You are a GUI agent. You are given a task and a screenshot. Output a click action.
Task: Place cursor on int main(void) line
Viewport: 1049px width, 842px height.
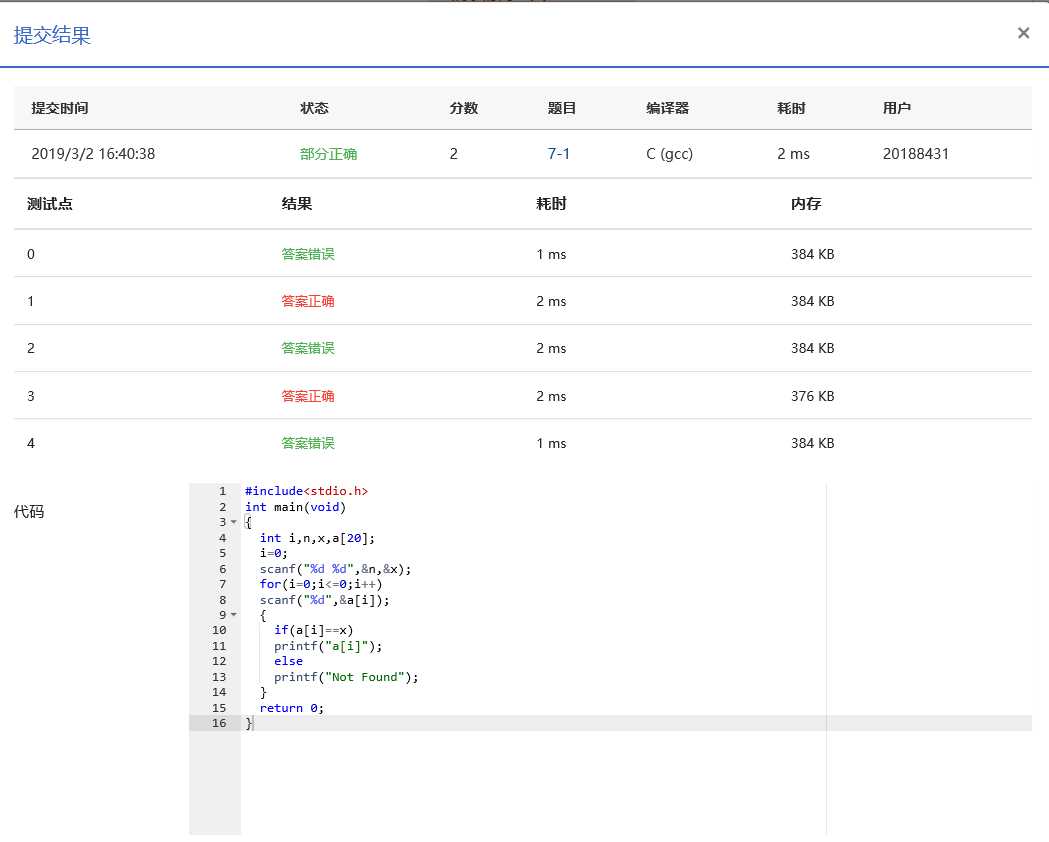295,507
